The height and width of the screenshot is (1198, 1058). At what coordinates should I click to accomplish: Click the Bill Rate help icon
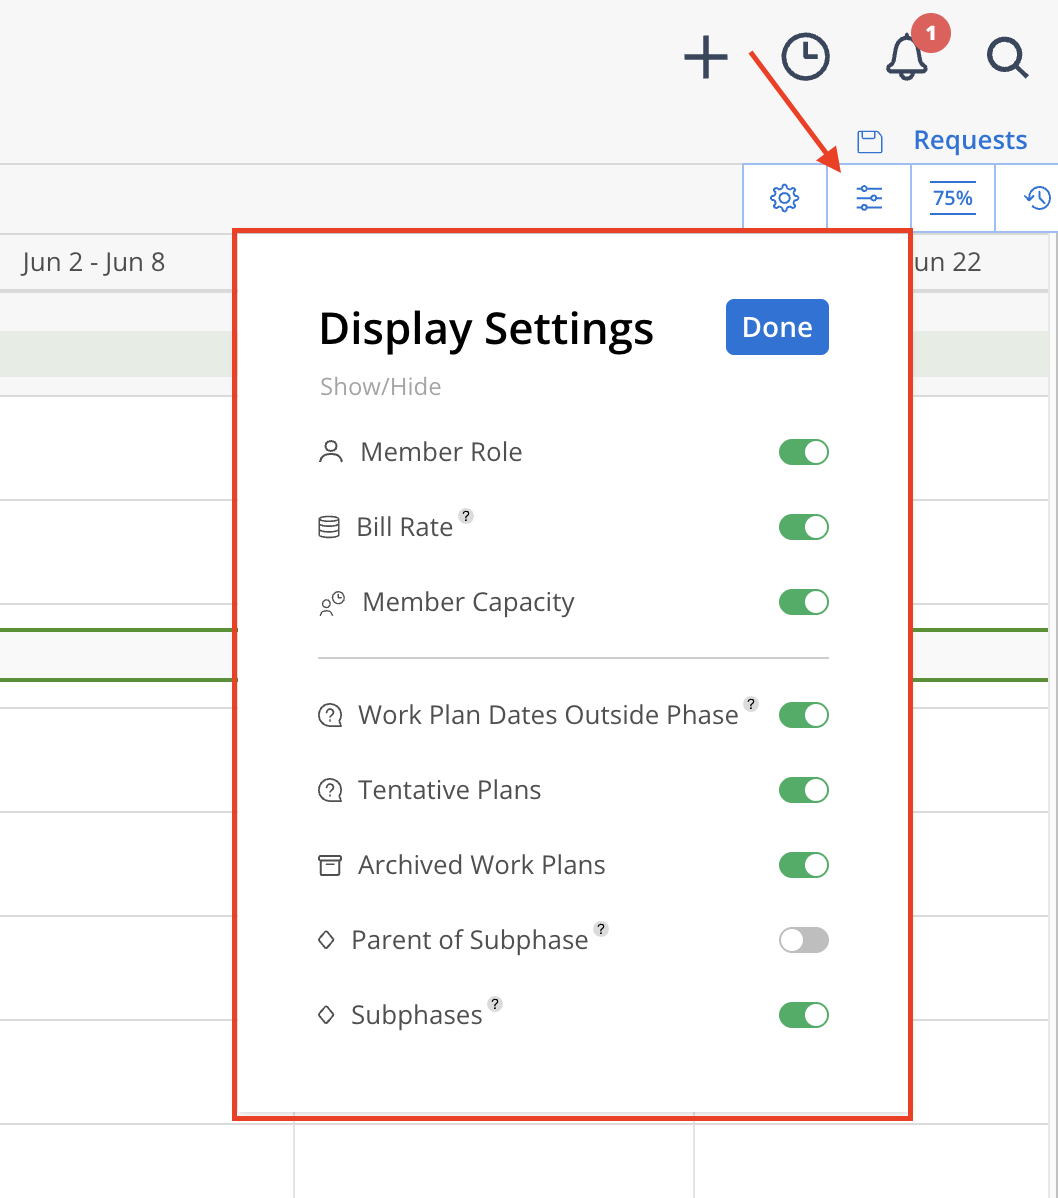click(x=466, y=516)
